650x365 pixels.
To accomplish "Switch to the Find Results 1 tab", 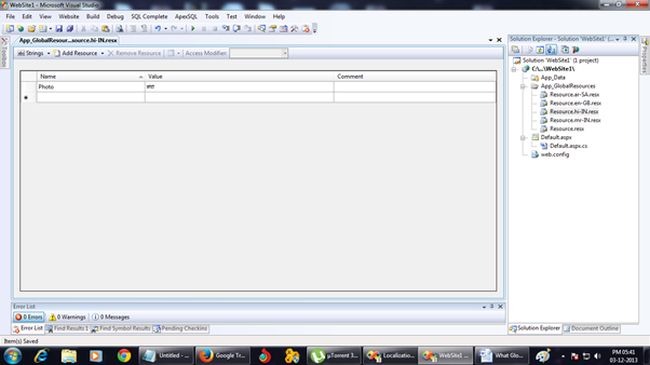I will click(67, 328).
